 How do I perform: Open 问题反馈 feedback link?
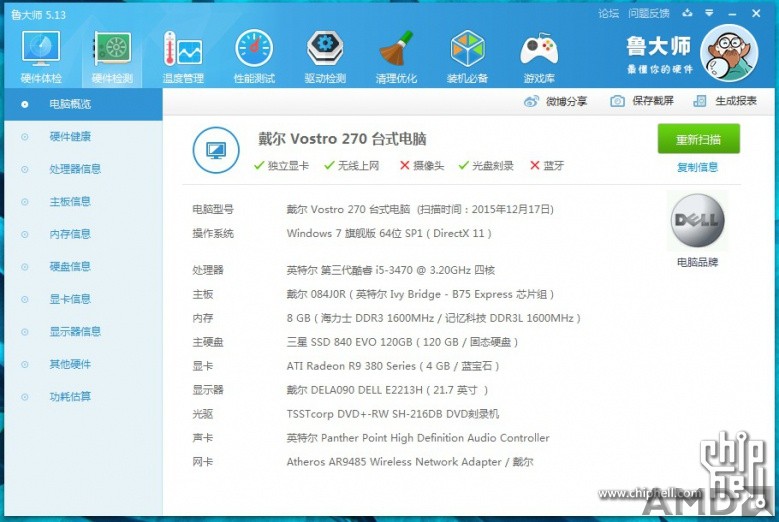(x=648, y=13)
